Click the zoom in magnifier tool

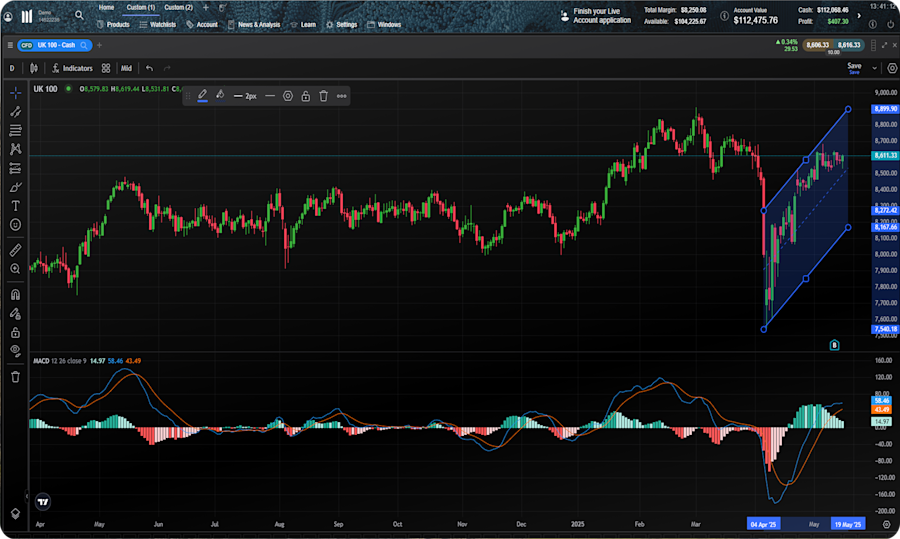15,269
